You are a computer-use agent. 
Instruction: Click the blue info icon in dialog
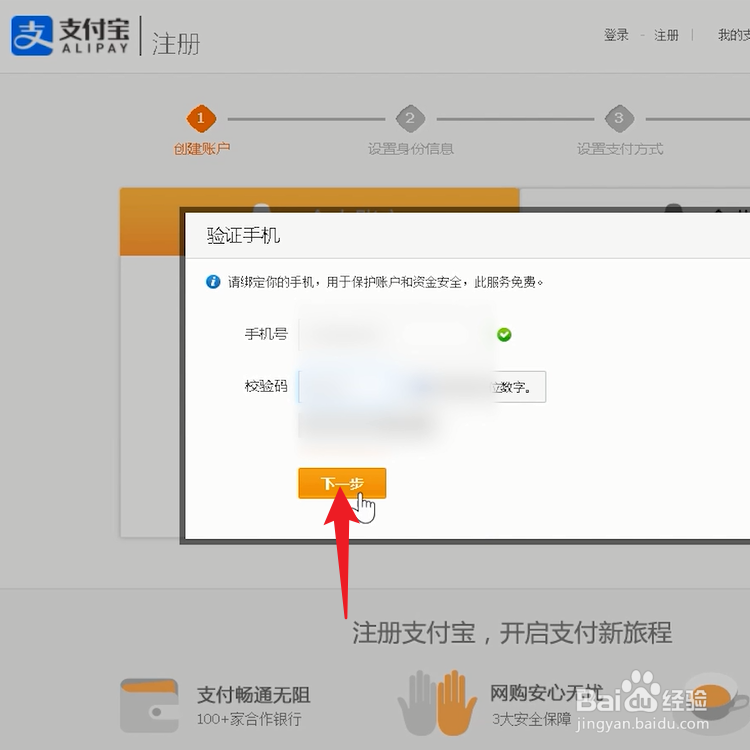click(213, 282)
